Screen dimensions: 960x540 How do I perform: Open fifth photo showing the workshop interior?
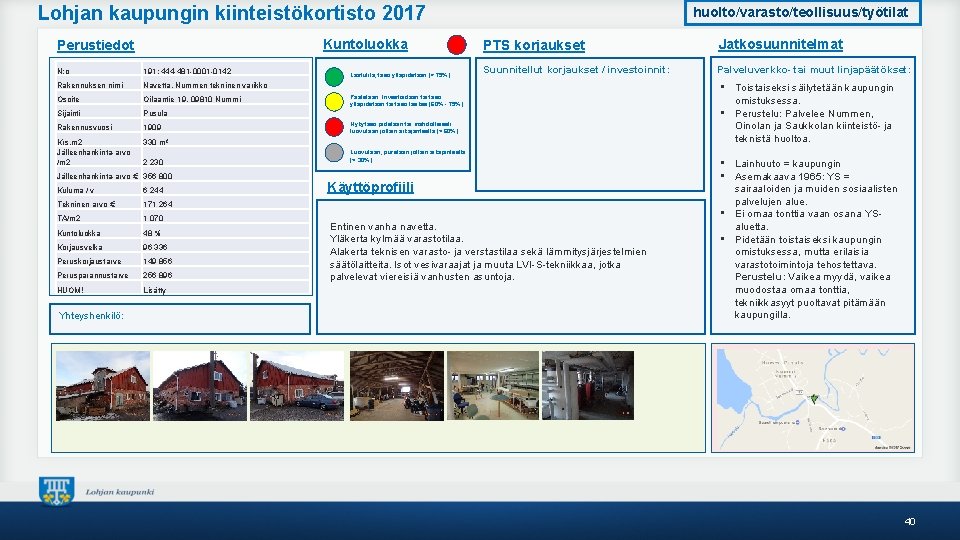point(493,386)
